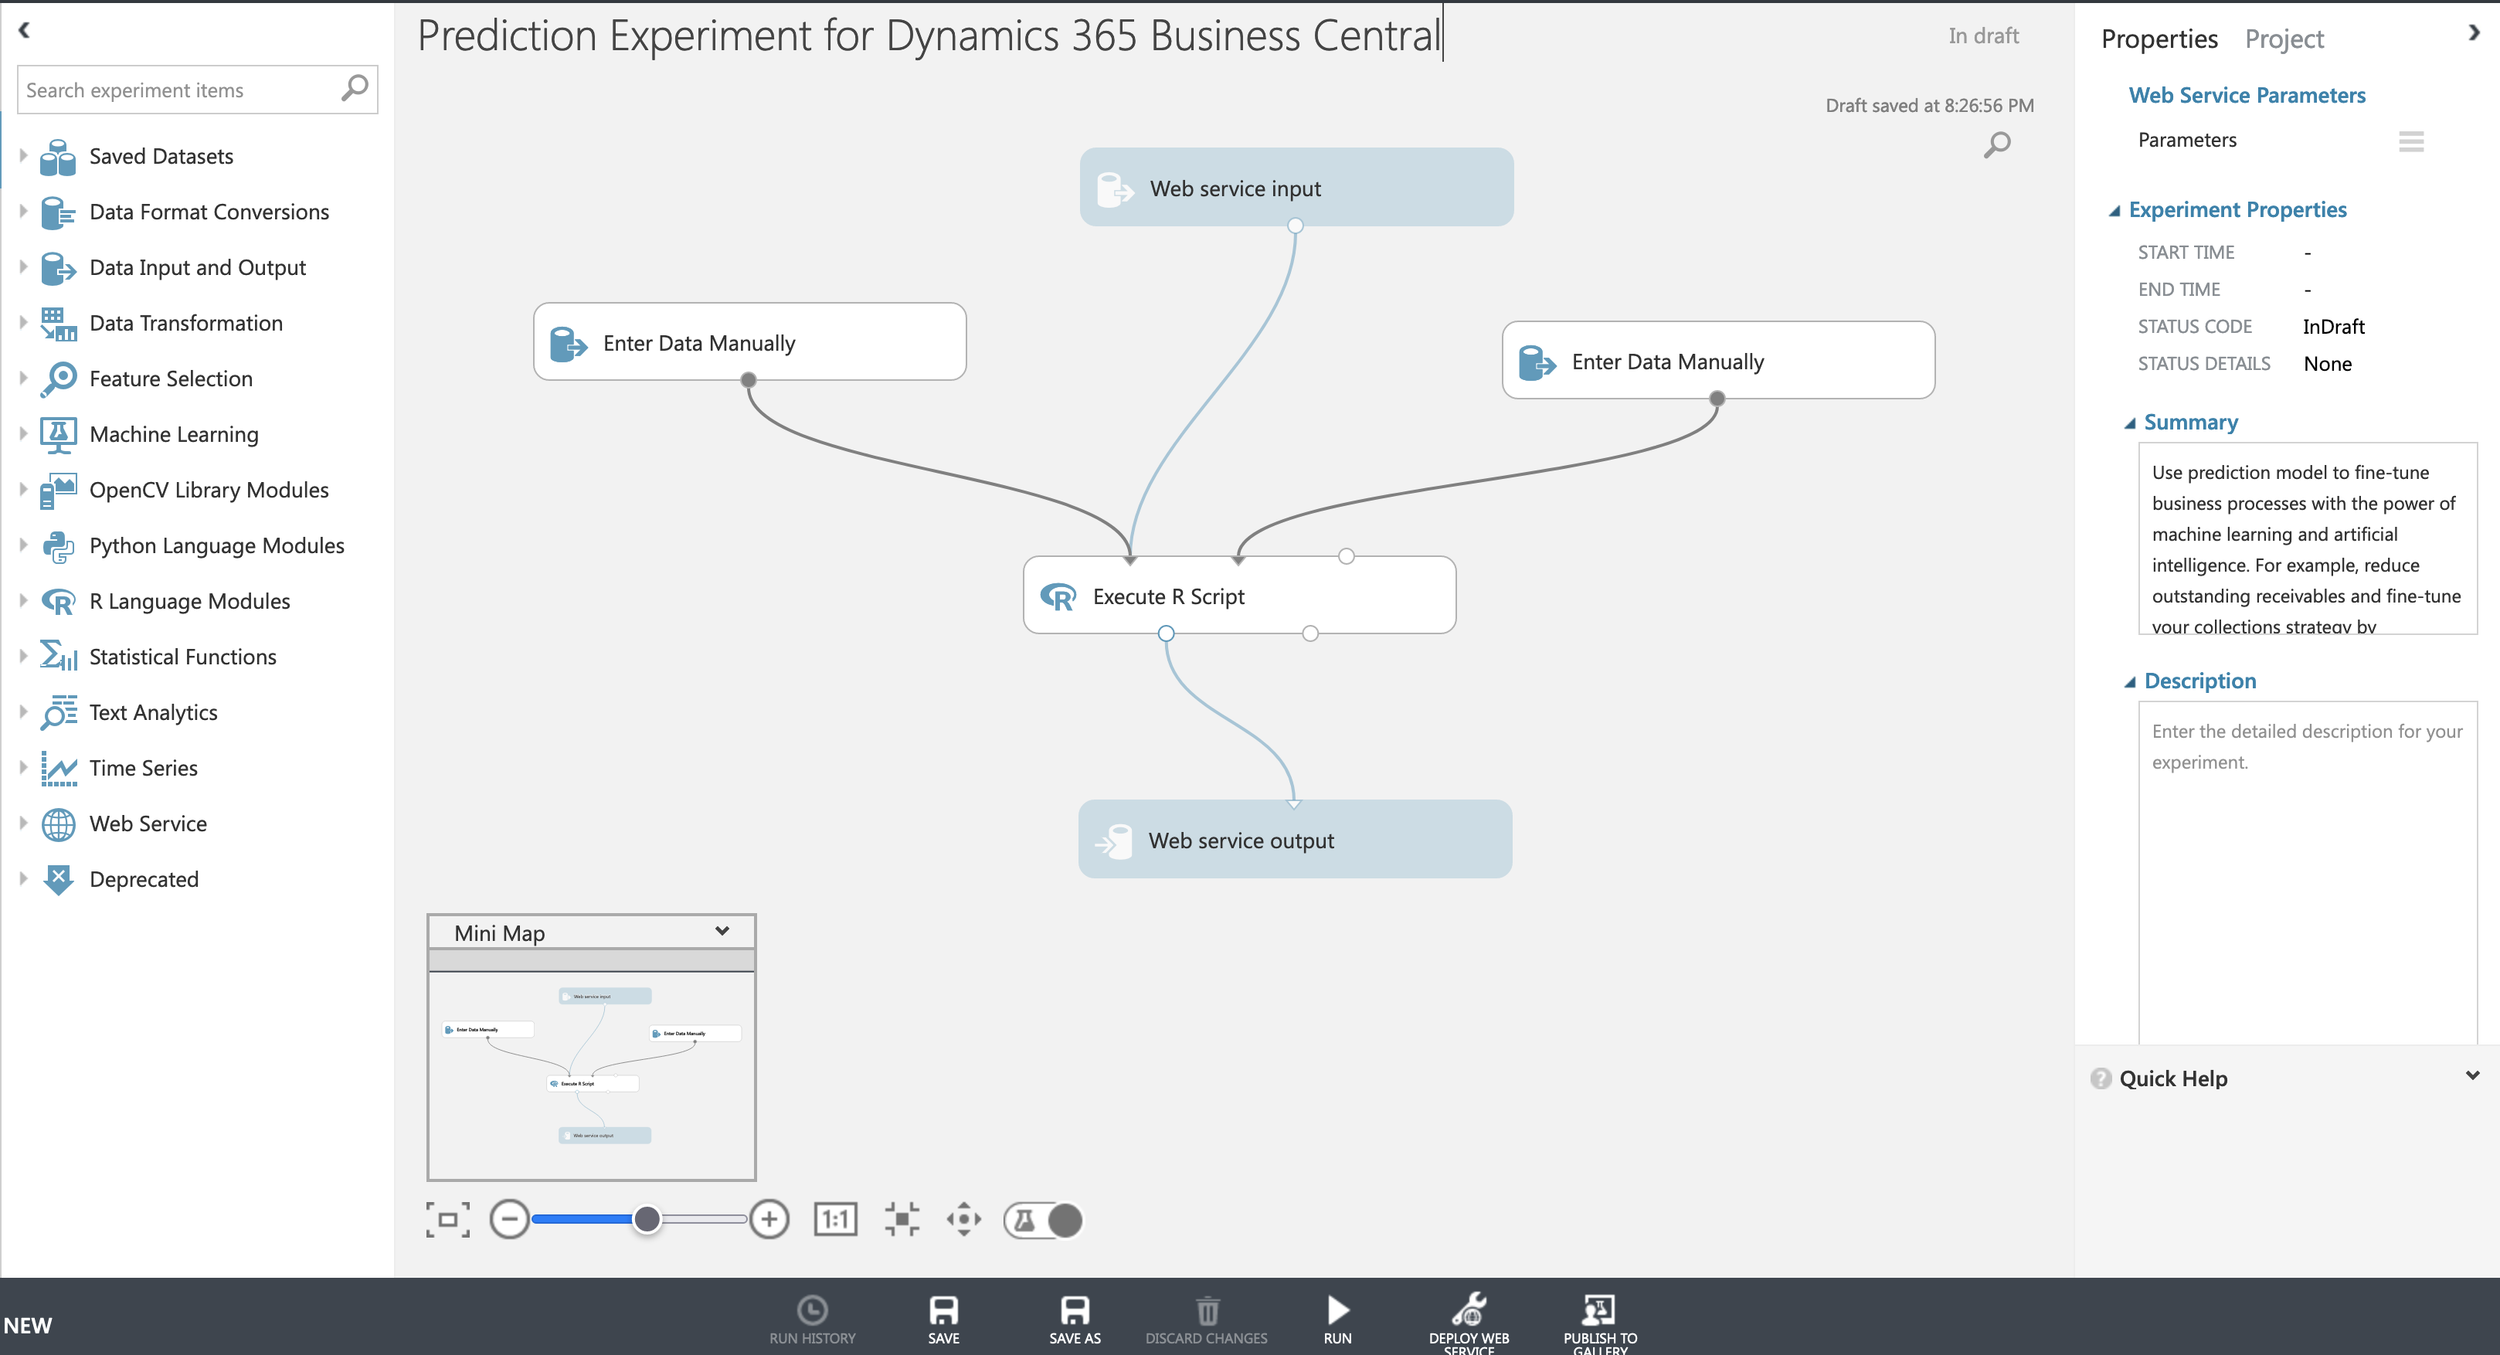Open the Parameters list menu icon

pos(2411,142)
